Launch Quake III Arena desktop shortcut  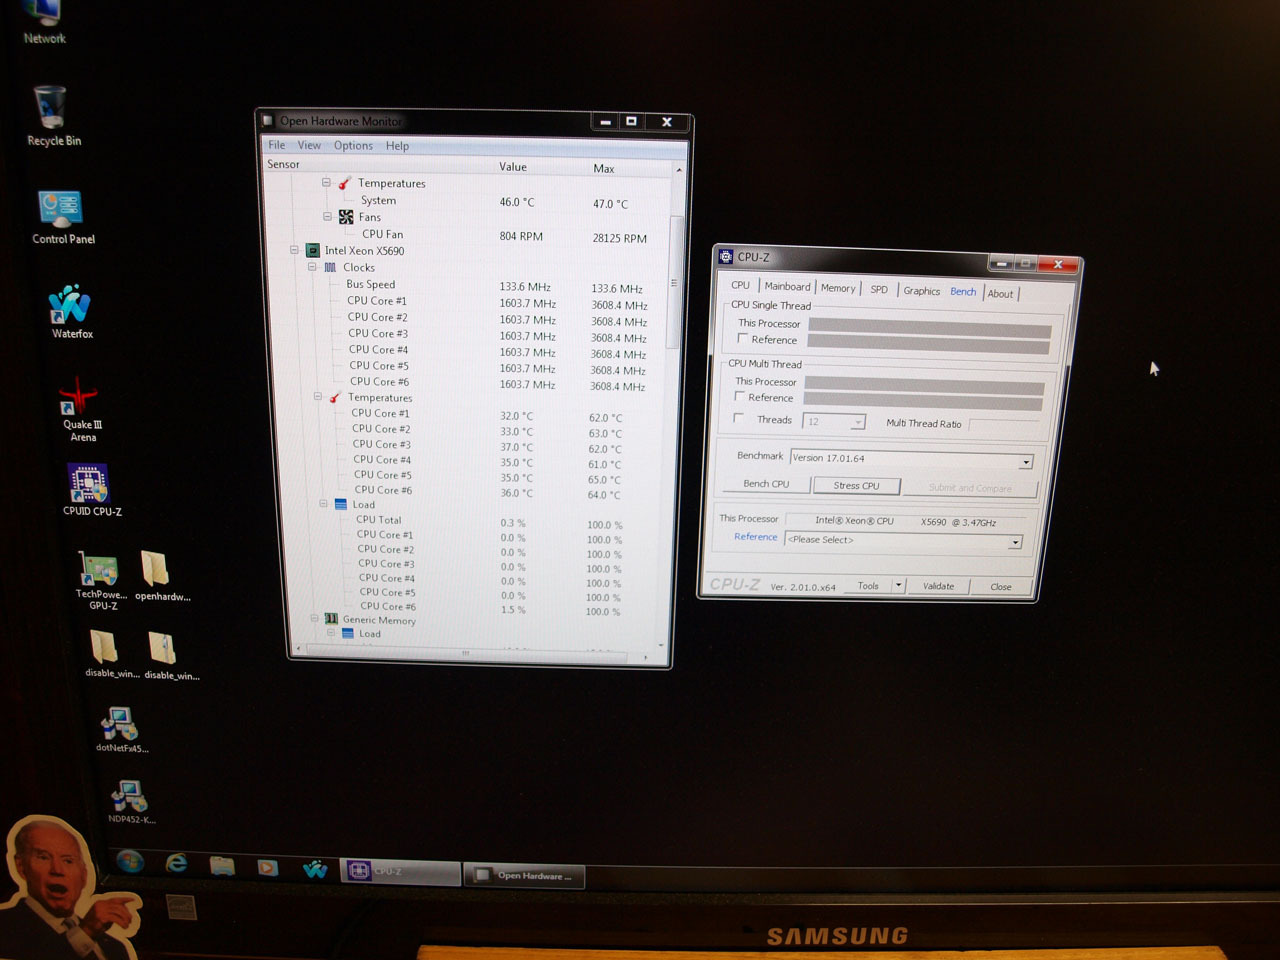82,412
